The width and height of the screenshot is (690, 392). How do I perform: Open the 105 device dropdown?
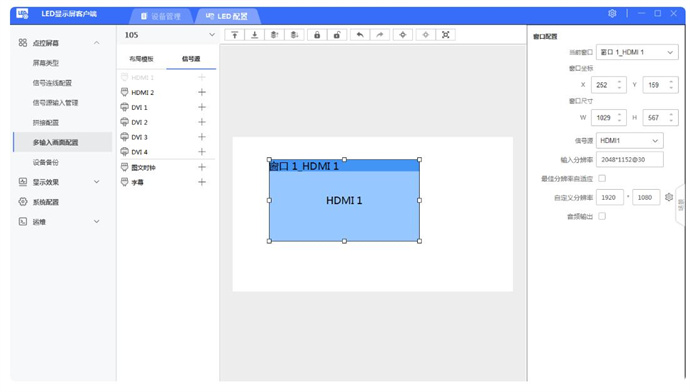click(x=170, y=35)
